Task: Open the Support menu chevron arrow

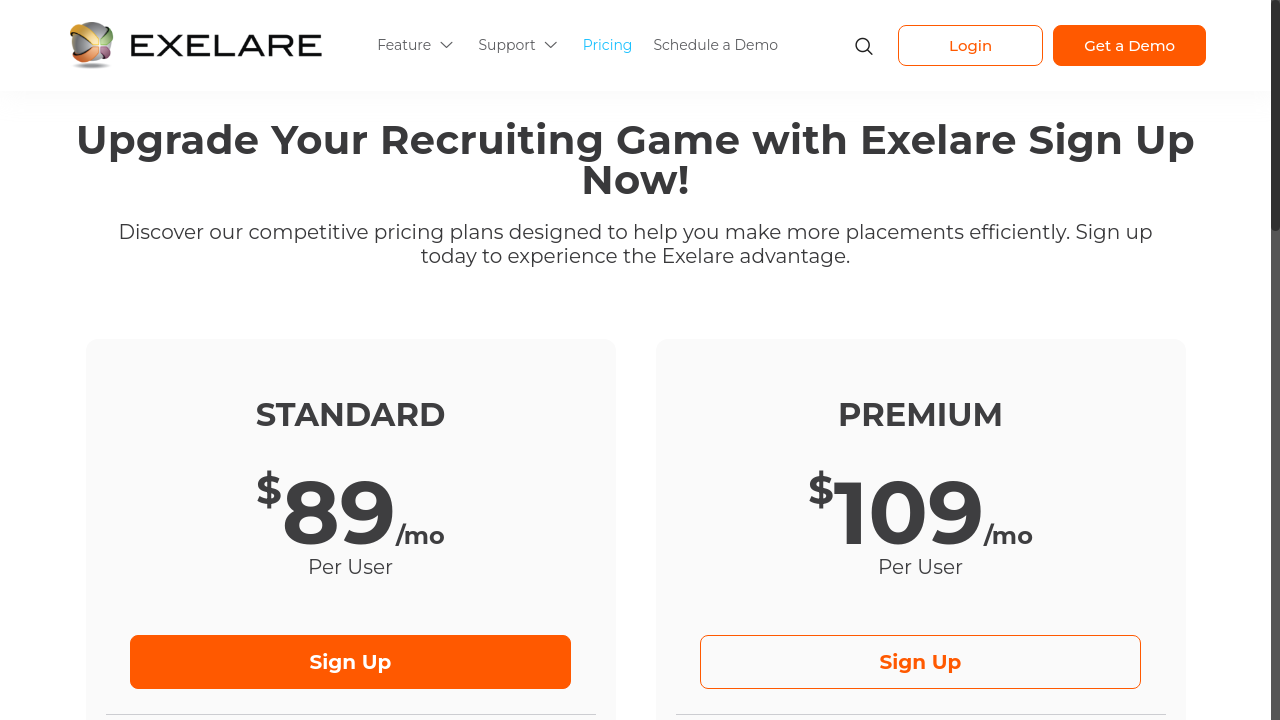Action: coord(551,45)
